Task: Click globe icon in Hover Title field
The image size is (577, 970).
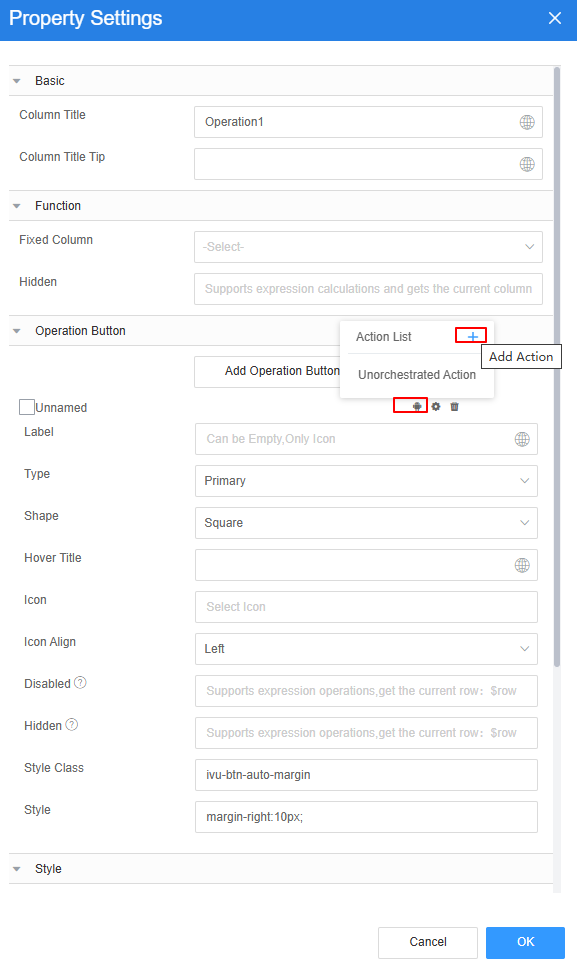Action: click(x=522, y=565)
